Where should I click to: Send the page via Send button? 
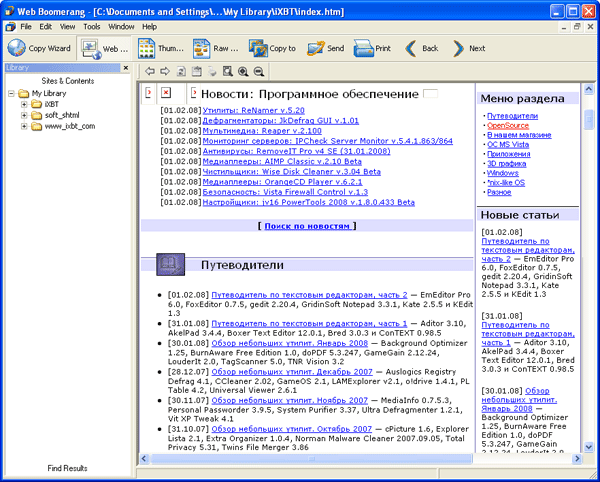coord(326,48)
